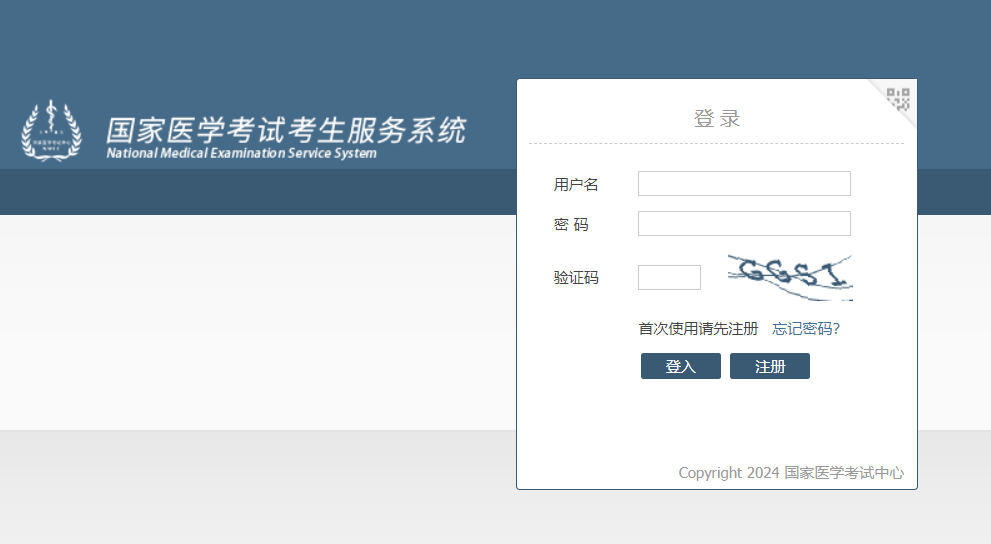Click the 用户名 field label
The image size is (991, 544).
tap(576, 185)
